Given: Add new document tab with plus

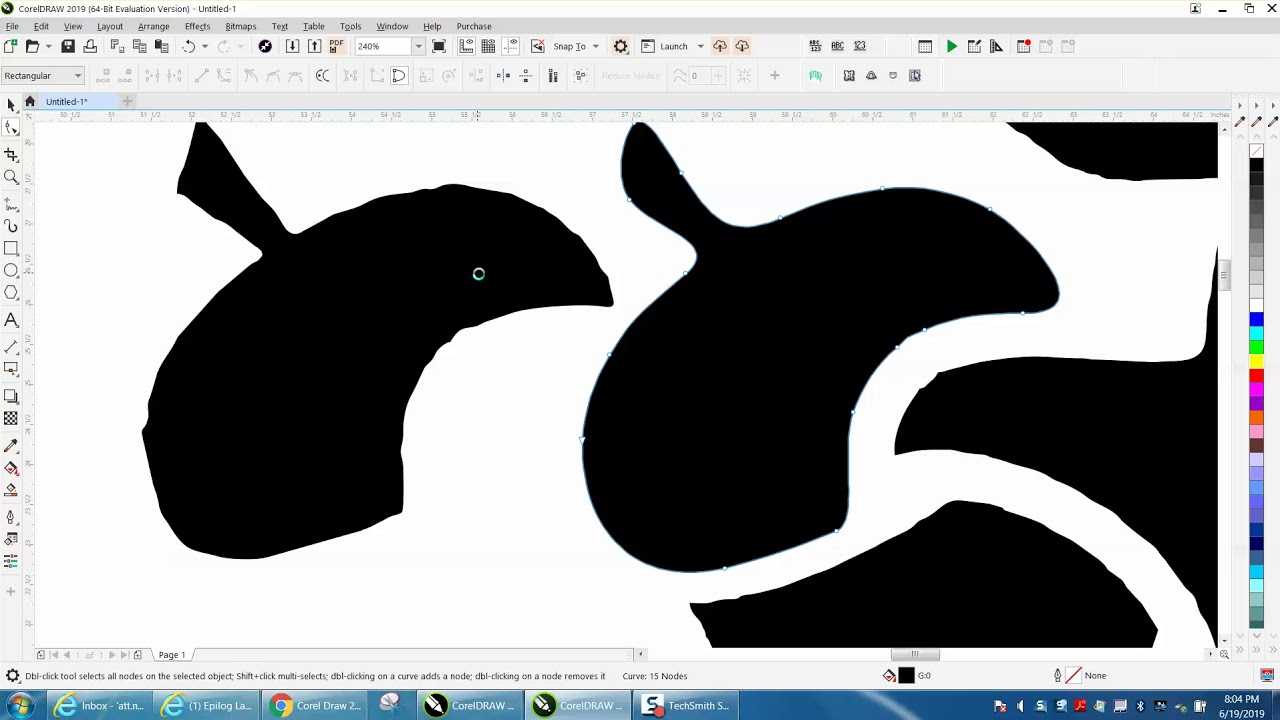Looking at the screenshot, I should tap(127, 101).
